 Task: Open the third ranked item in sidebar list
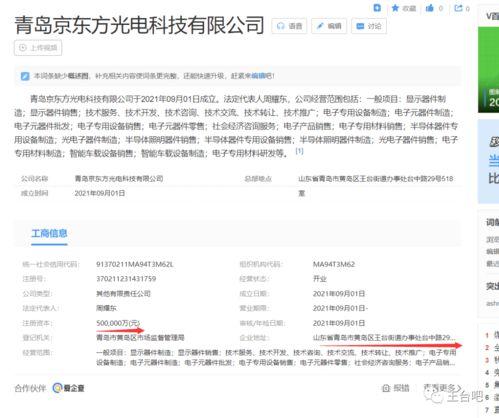[x=492, y=360]
